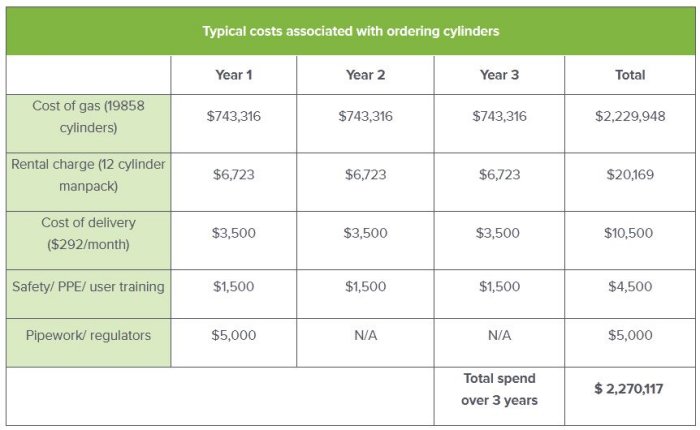Select the Year 3 column header
This screenshot has width=700, height=430.
[x=499, y=75]
